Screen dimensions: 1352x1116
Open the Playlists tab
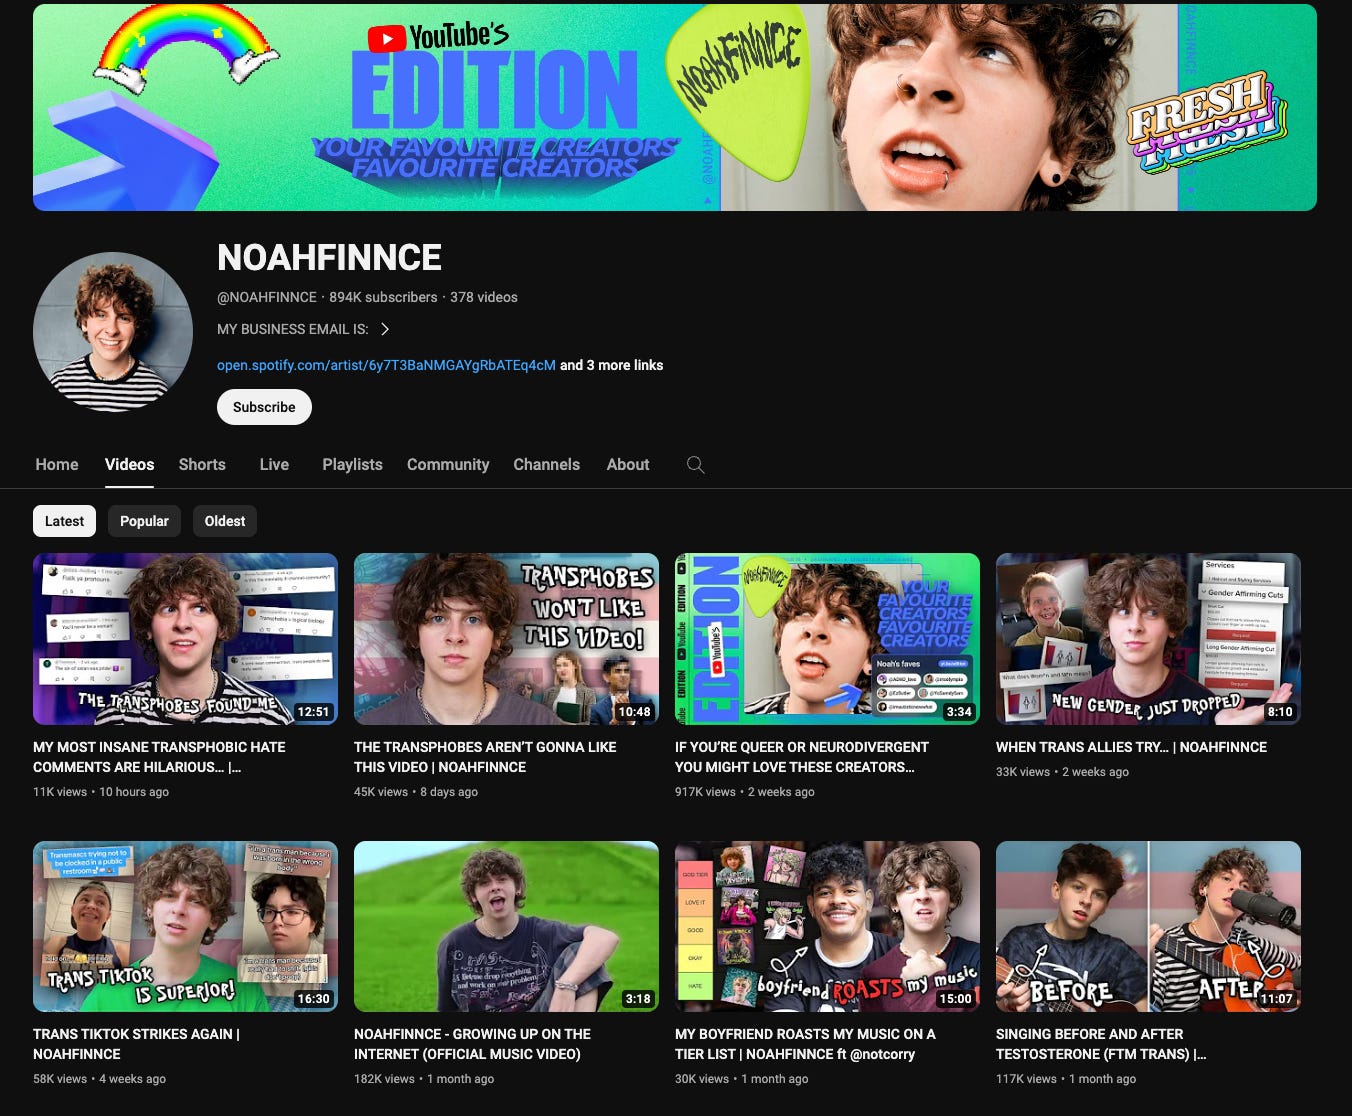352,465
